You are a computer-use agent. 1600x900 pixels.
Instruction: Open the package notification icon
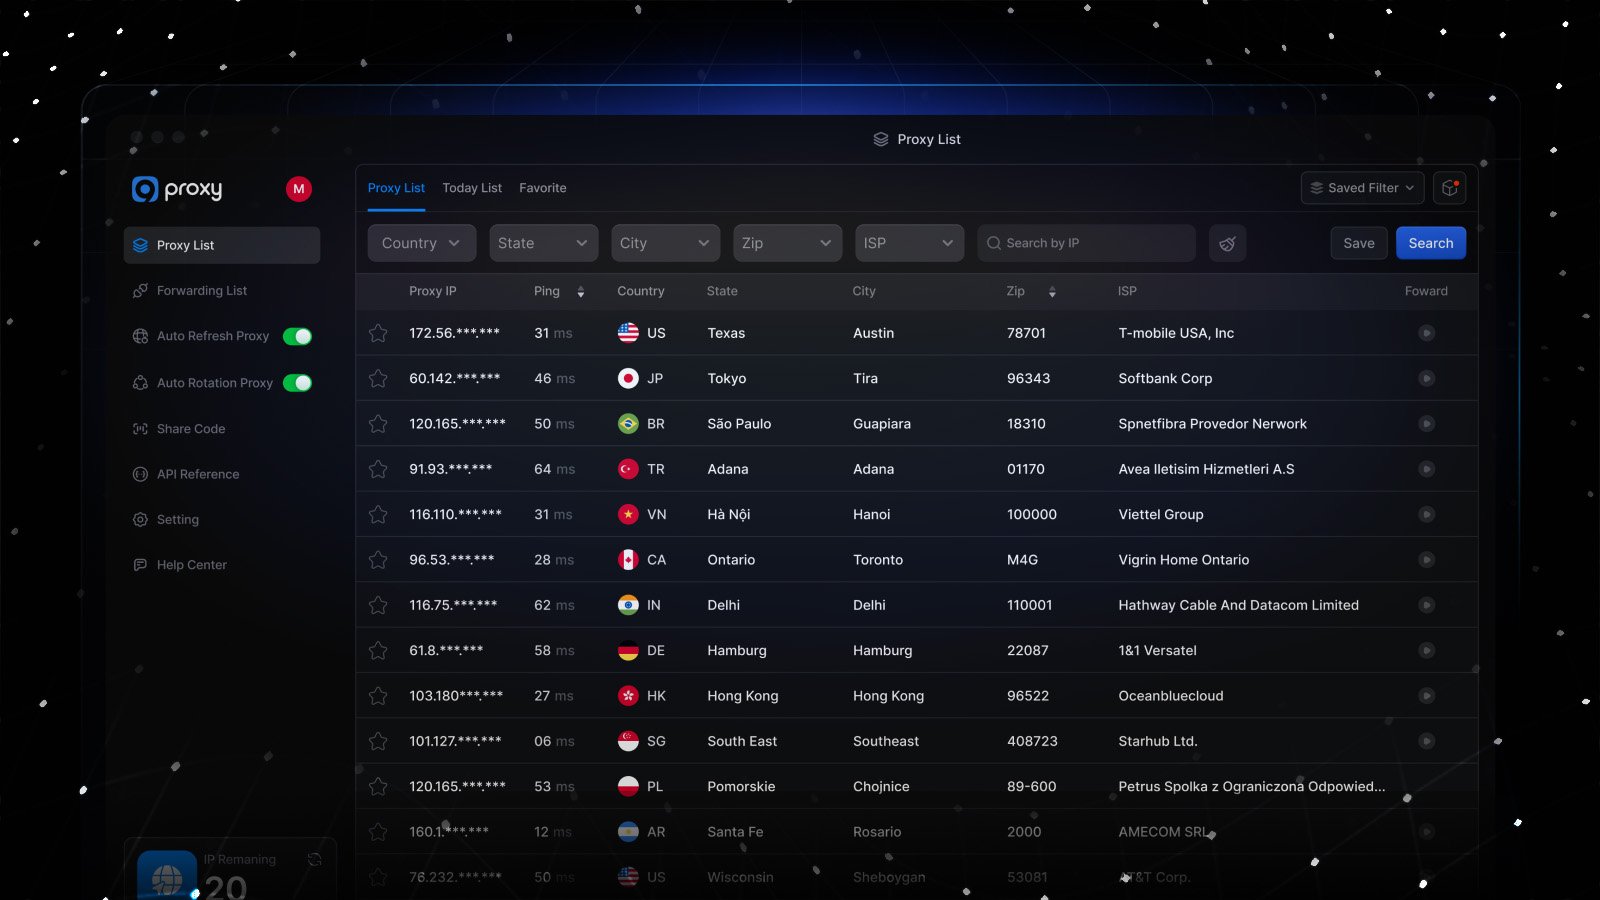pyautogui.click(x=1450, y=188)
